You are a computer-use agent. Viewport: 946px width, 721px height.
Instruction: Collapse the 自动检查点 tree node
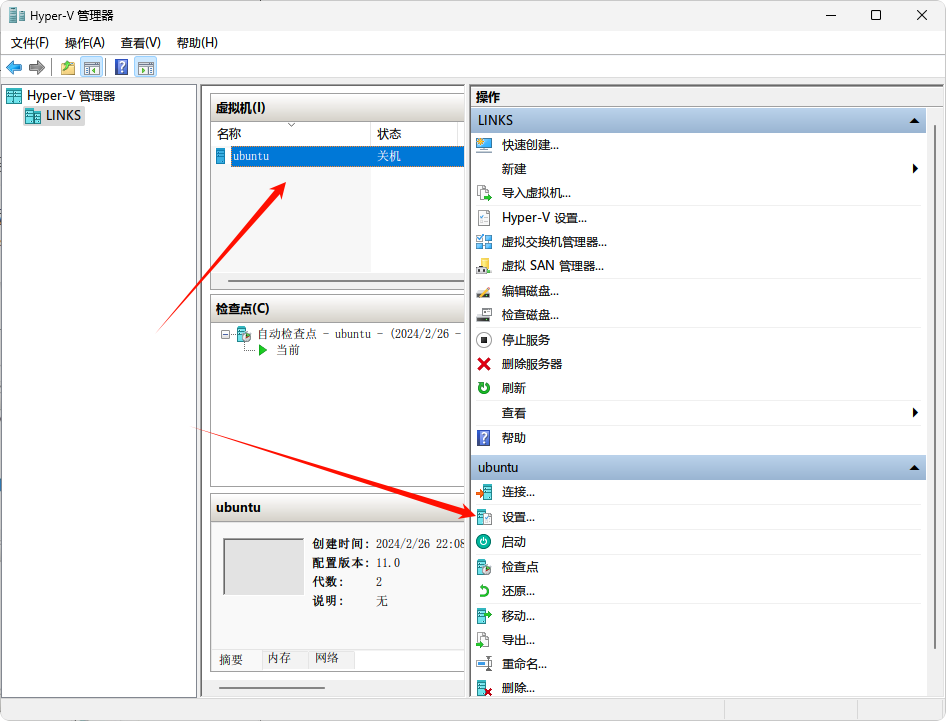click(225, 334)
